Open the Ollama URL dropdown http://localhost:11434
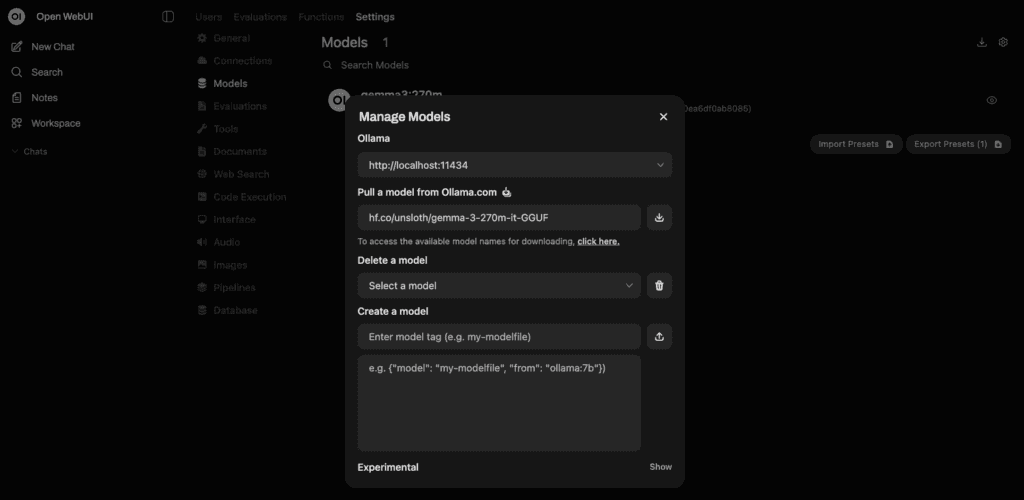Image resolution: width=1024 pixels, height=500 pixels. [x=515, y=165]
